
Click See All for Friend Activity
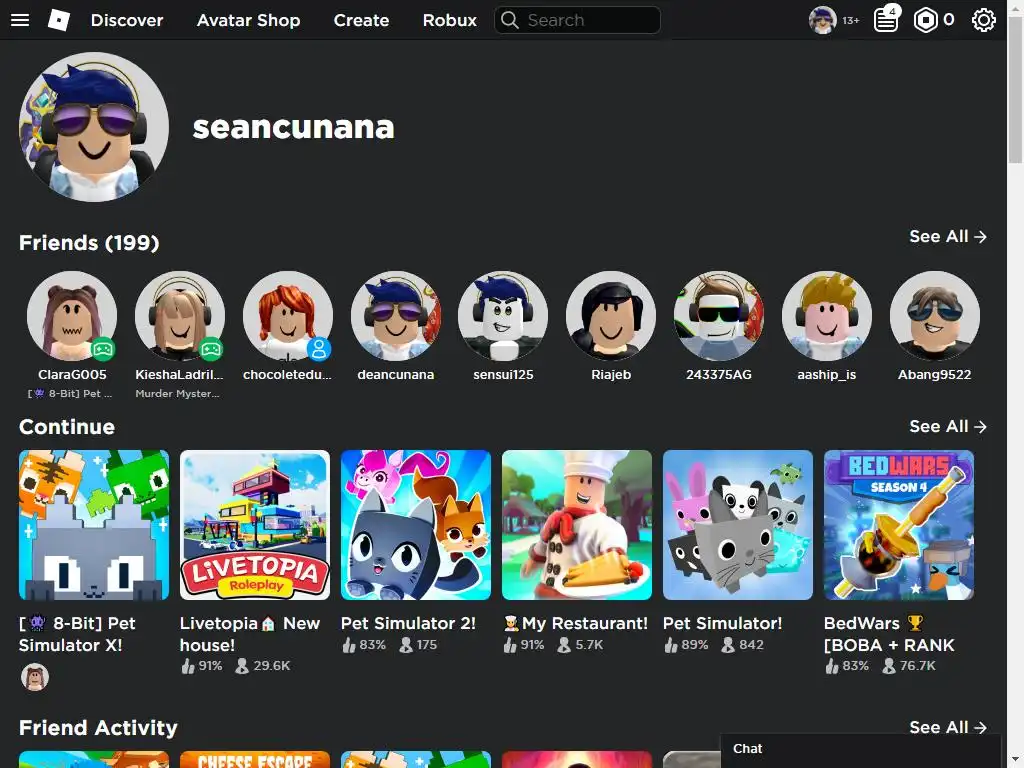[x=948, y=728]
